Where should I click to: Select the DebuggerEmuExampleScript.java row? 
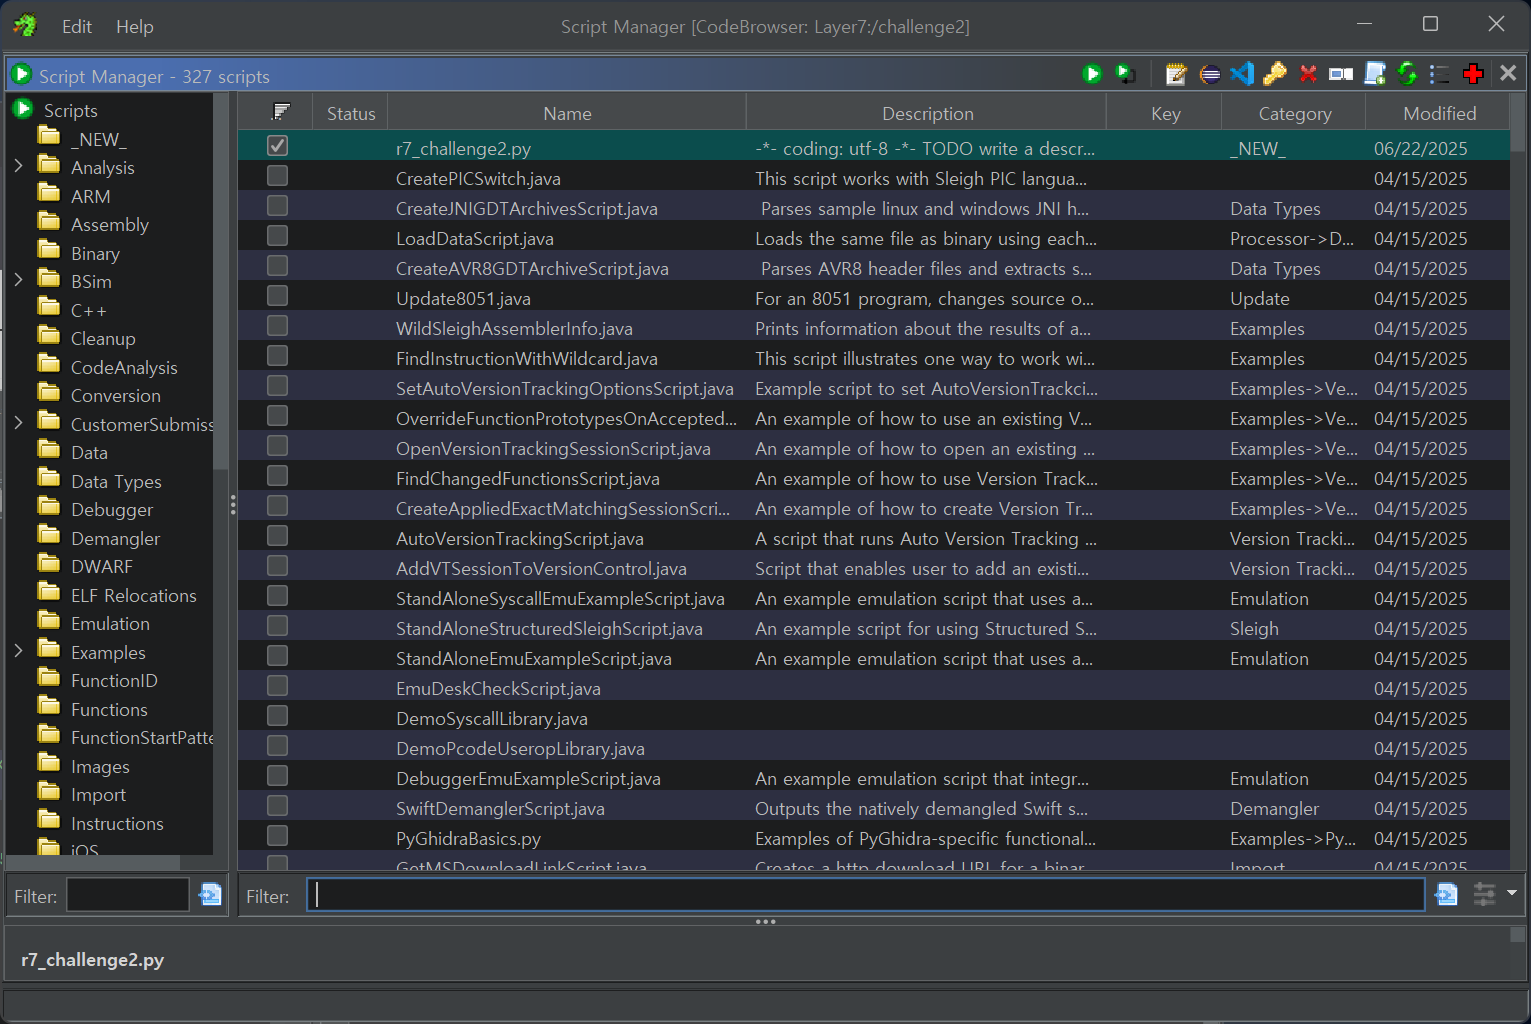[x=873, y=777]
